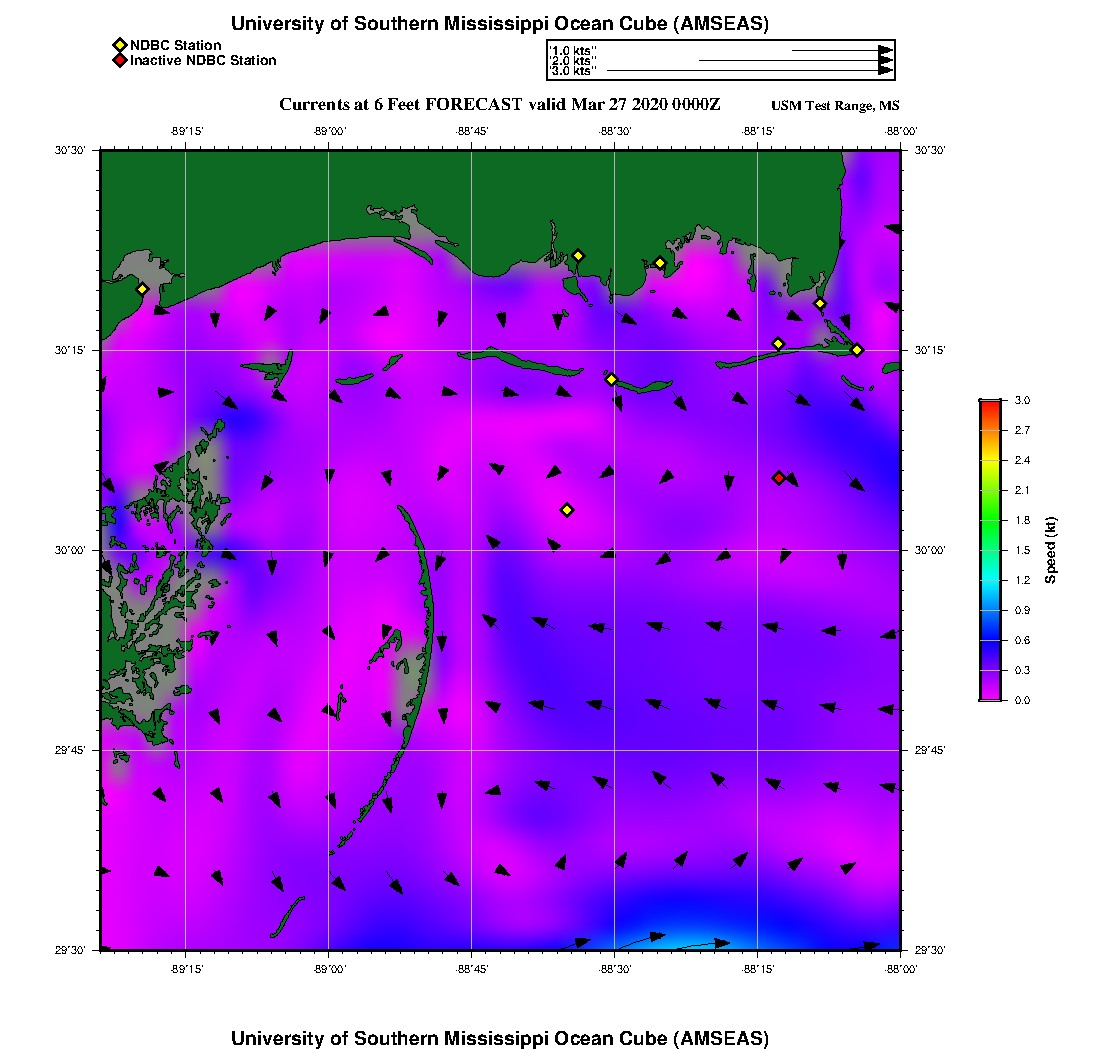Click the yellow diamond icon in the legend
Viewport: 1100px width, 1050px height.
tap(119, 45)
